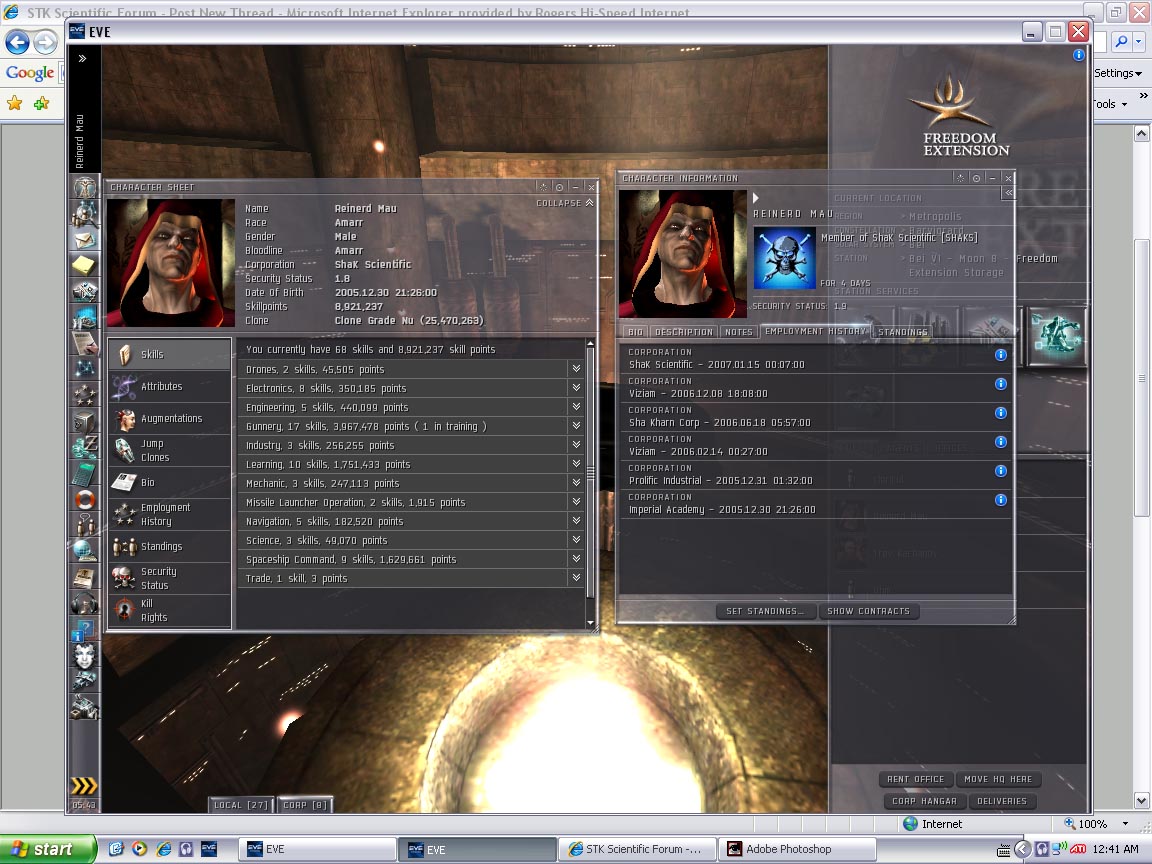This screenshot has height=864, width=1152.
Task: Switch to Adobe Photoshop taskbar item
Action: pos(796,849)
